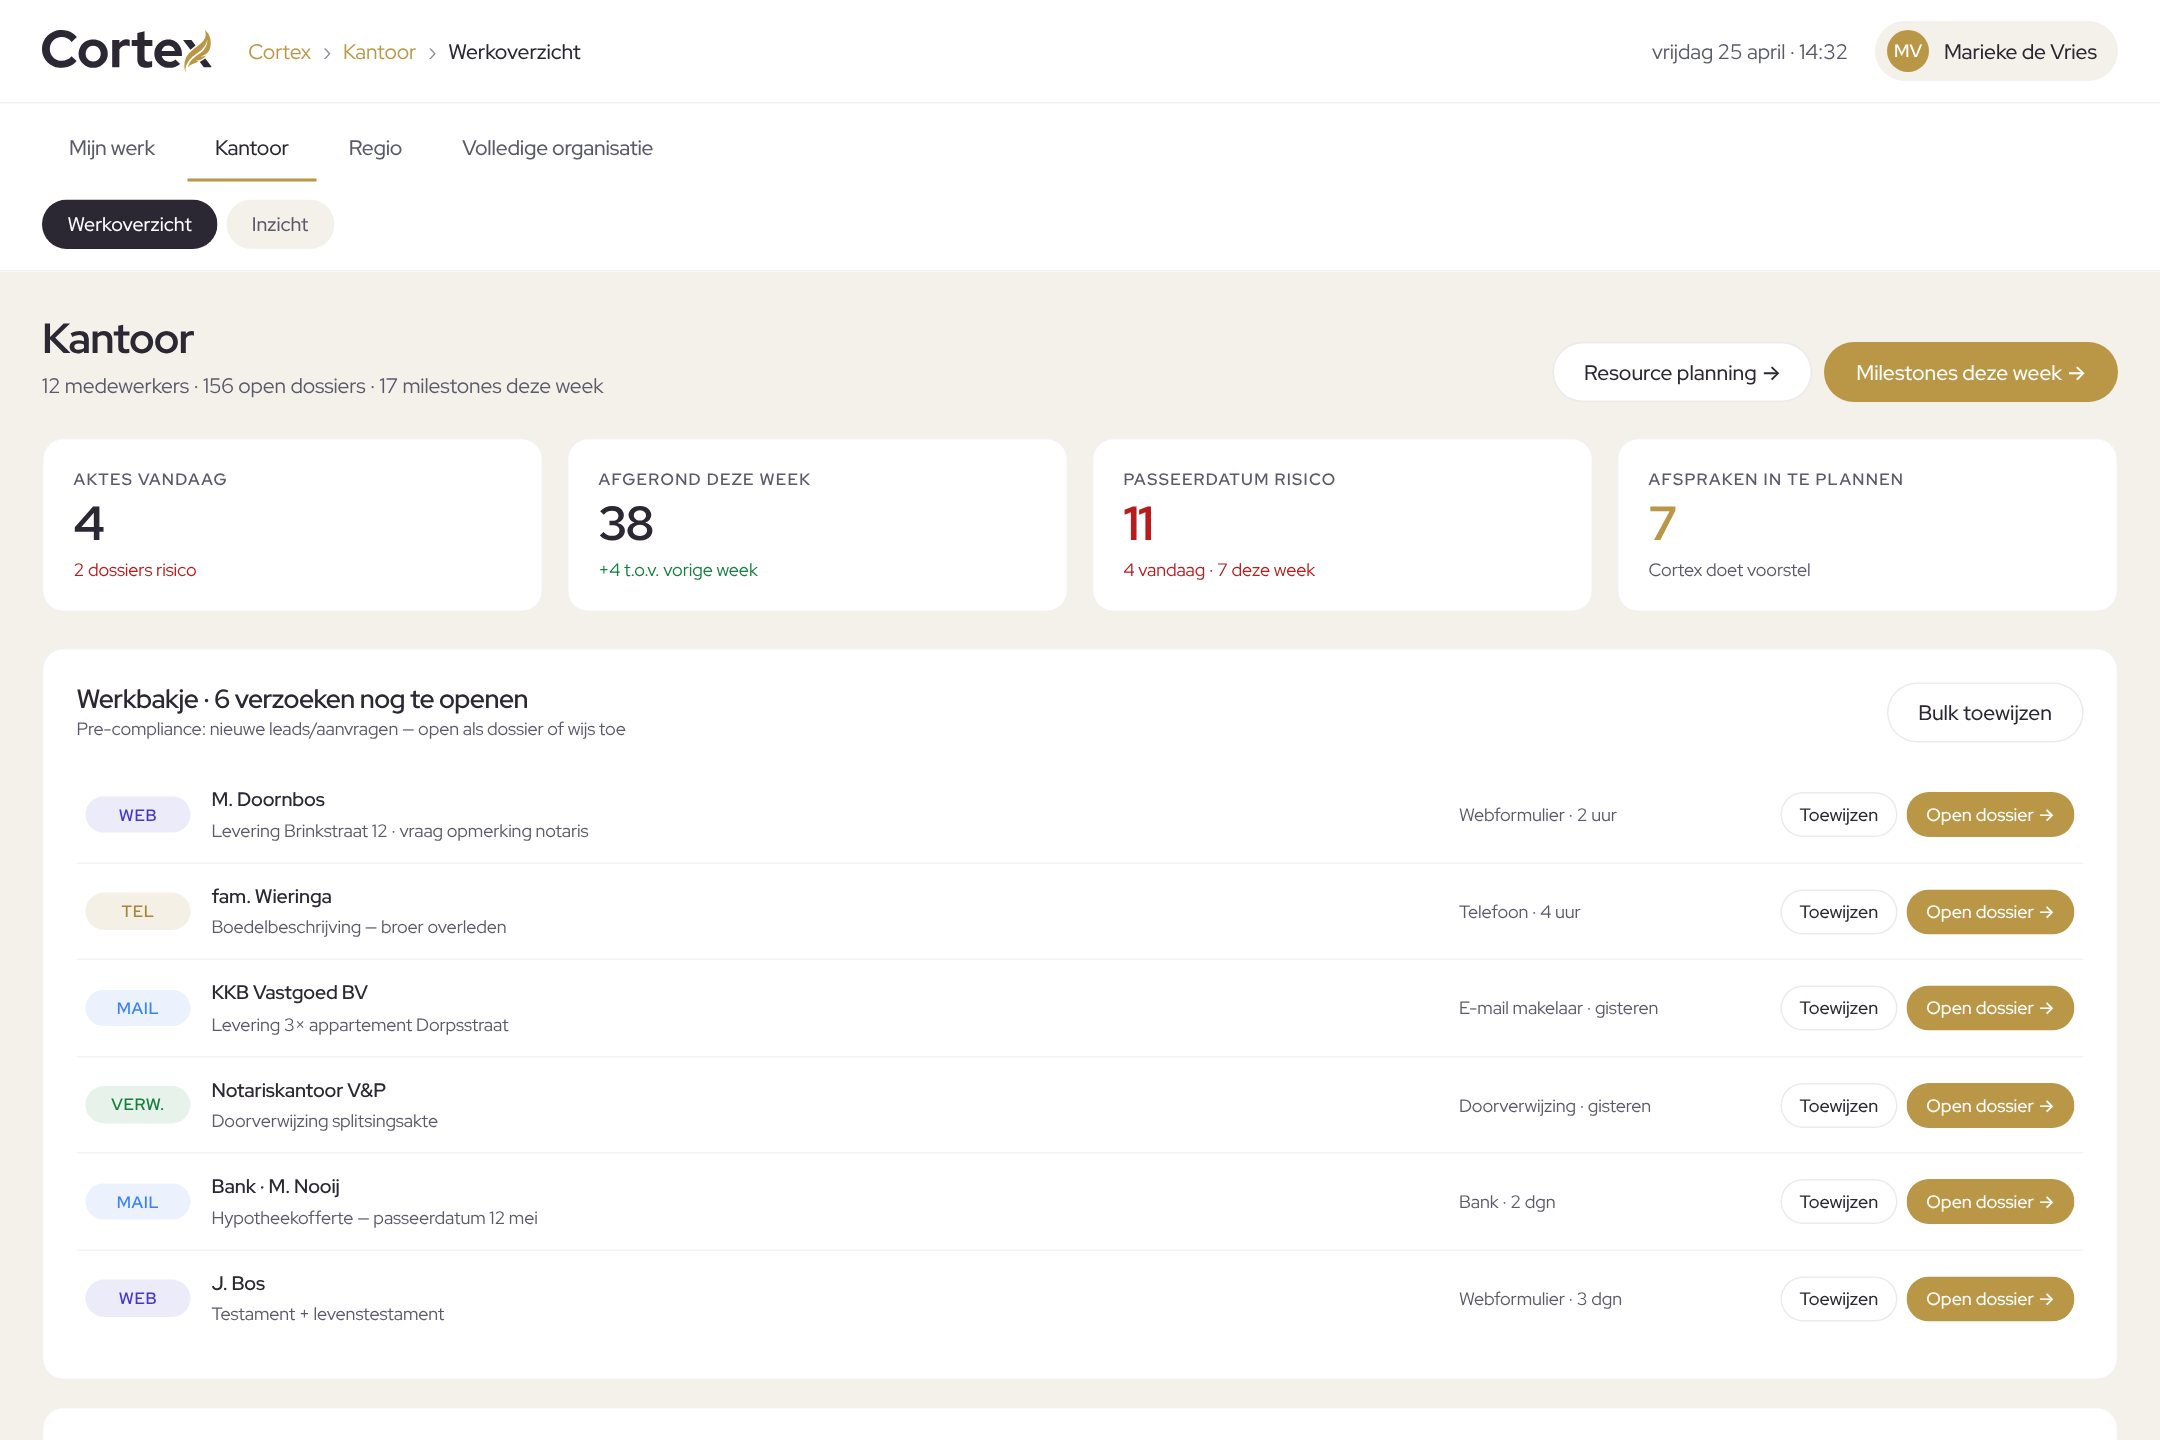Open dossier for M. Doornbos
The width and height of the screenshot is (2160, 1440).
pyautogui.click(x=1990, y=815)
